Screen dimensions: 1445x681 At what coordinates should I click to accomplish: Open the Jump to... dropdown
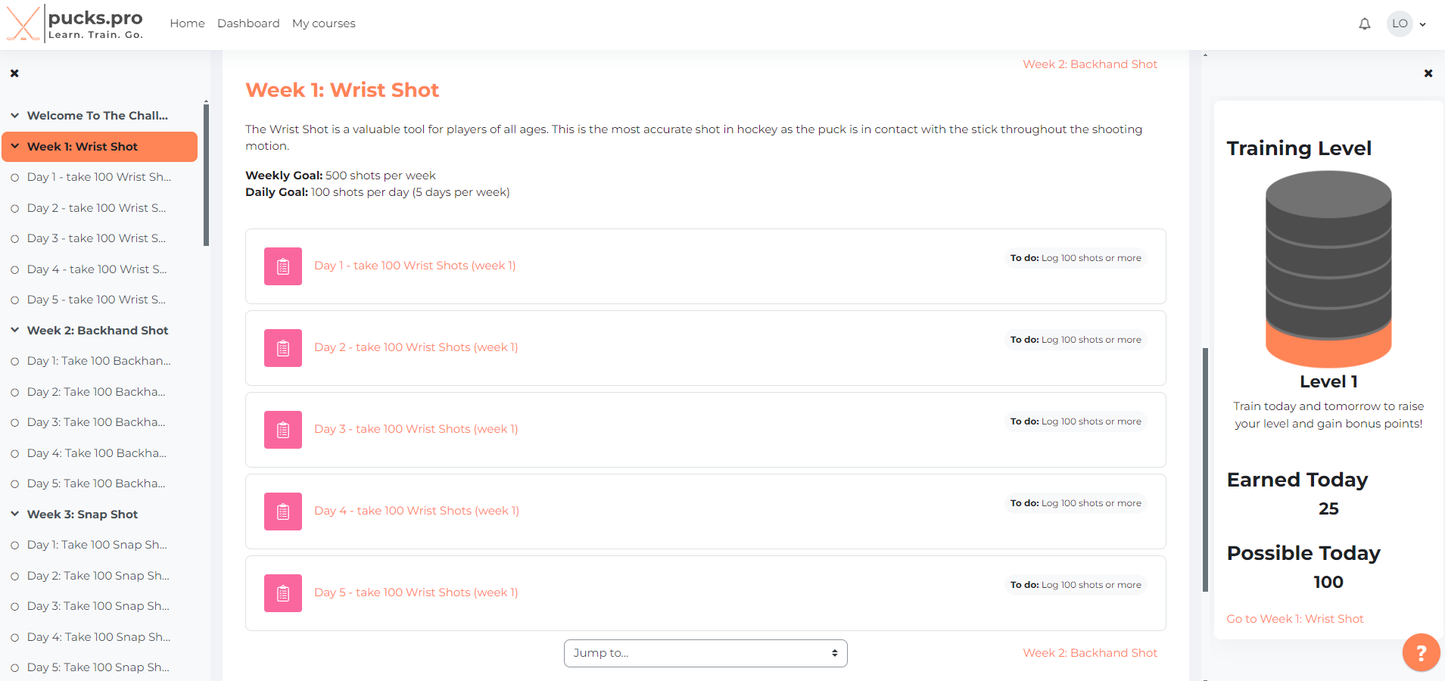[705, 653]
